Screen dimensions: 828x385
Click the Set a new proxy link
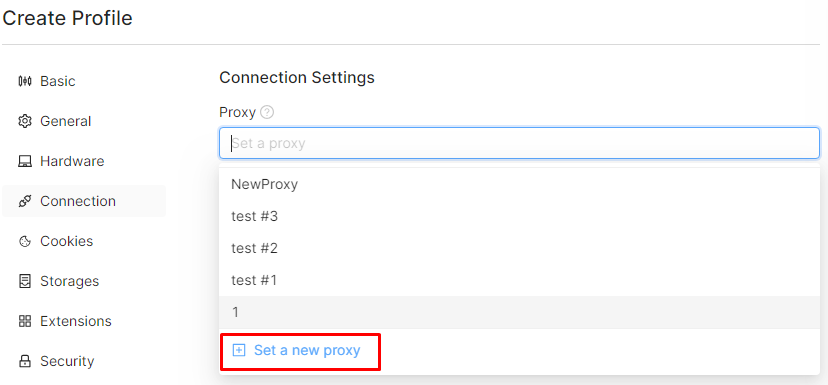tap(307, 350)
